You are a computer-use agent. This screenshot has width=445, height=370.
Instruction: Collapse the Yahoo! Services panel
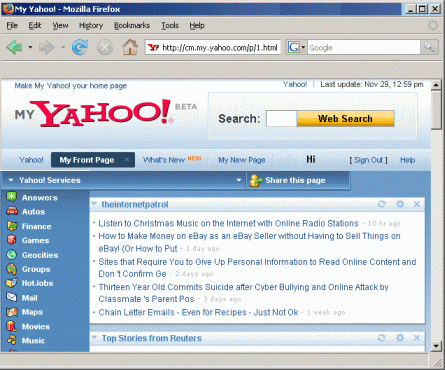pos(11,180)
